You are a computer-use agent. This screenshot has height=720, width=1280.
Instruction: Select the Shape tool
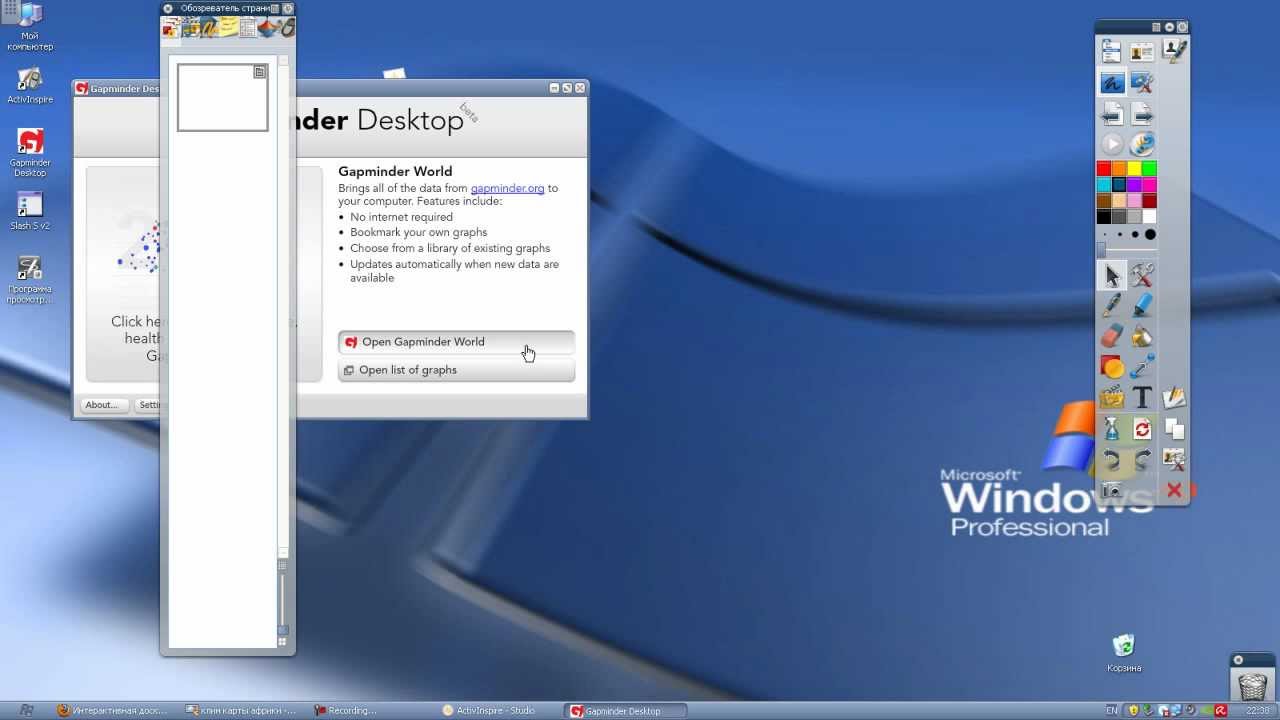[x=1111, y=367]
